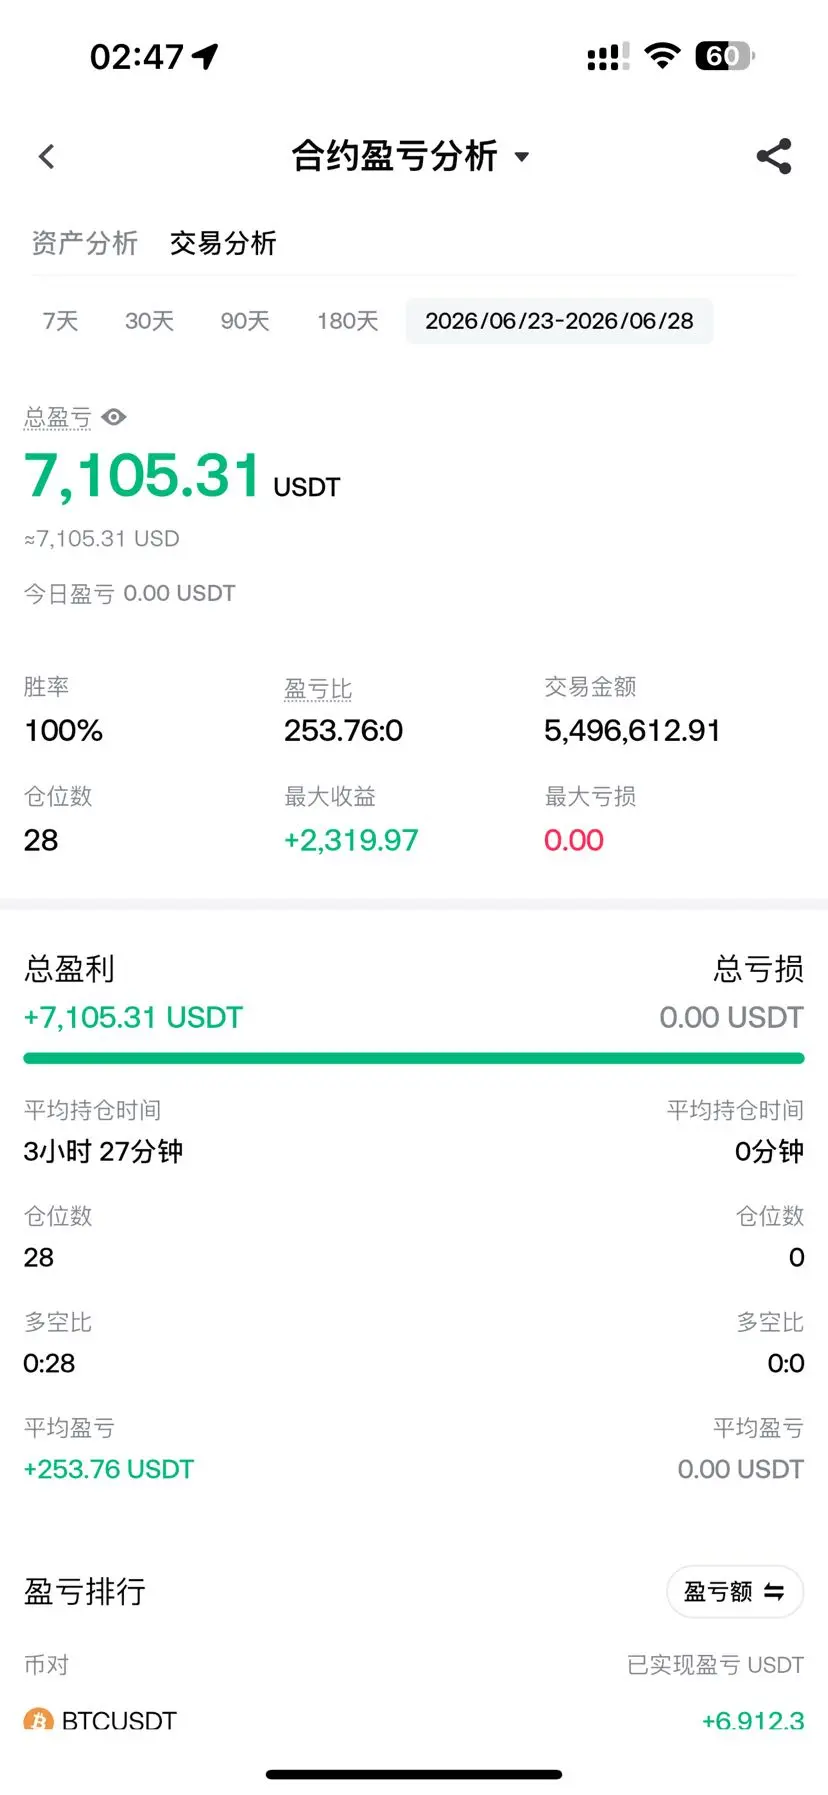Open the 合约盈亏分析 title dropdown arrow

click(521, 157)
